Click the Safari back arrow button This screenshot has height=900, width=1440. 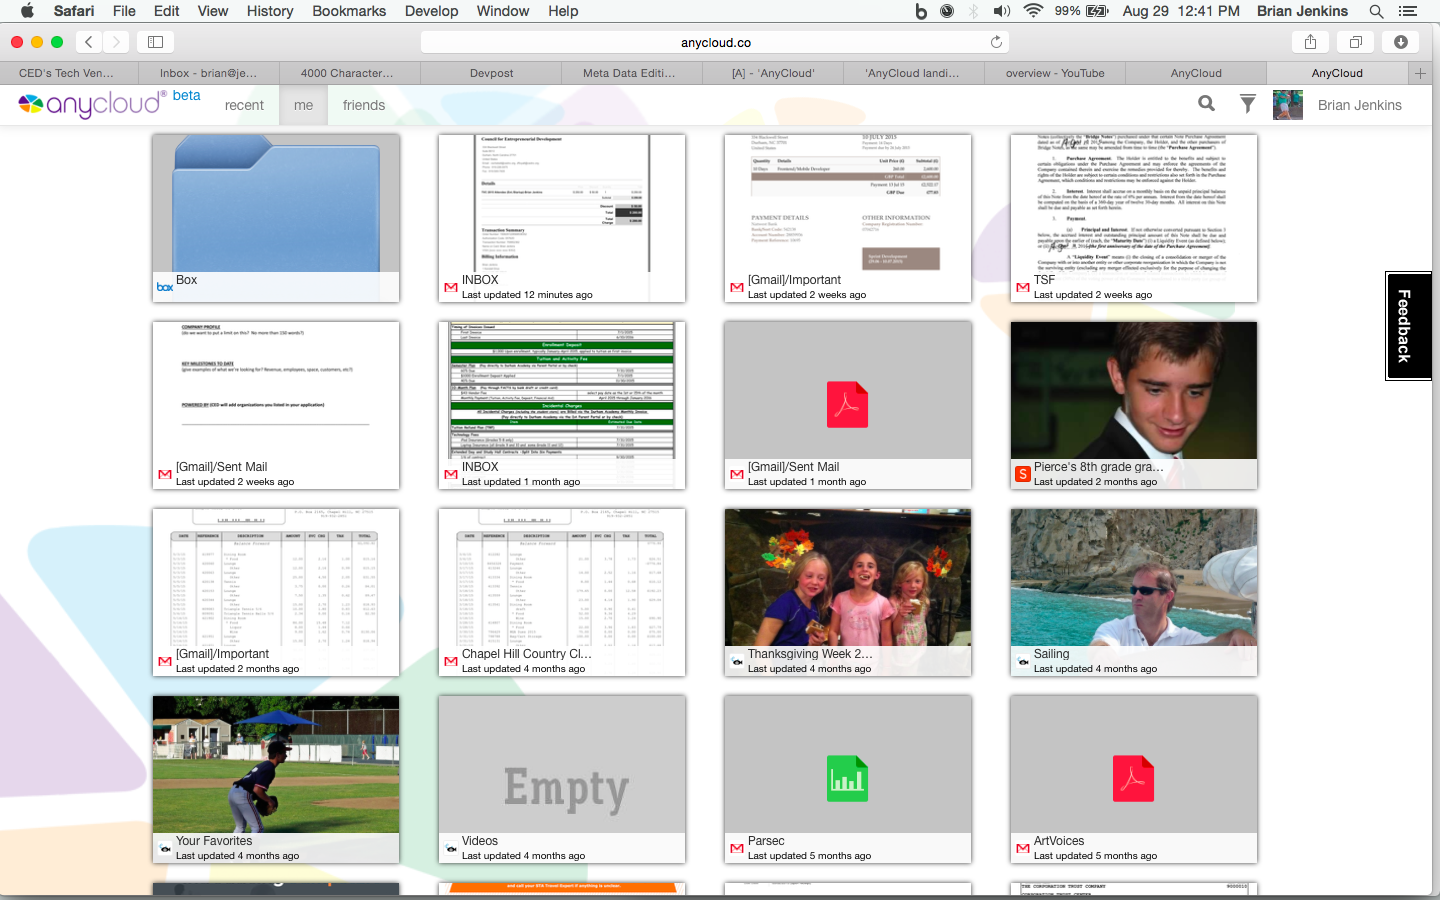(x=89, y=42)
